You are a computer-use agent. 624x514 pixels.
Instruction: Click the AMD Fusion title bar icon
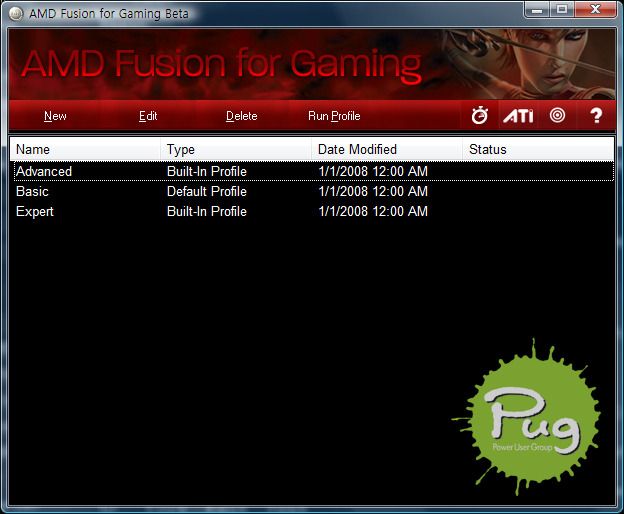(x=16, y=14)
